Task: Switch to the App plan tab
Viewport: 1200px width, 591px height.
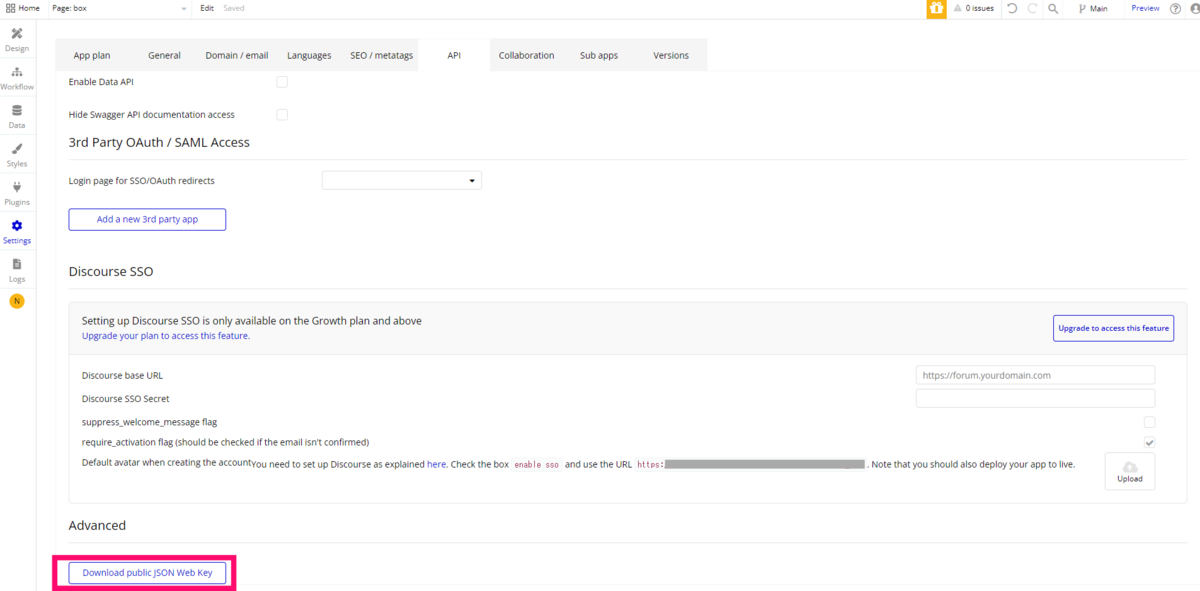Action: pos(92,55)
